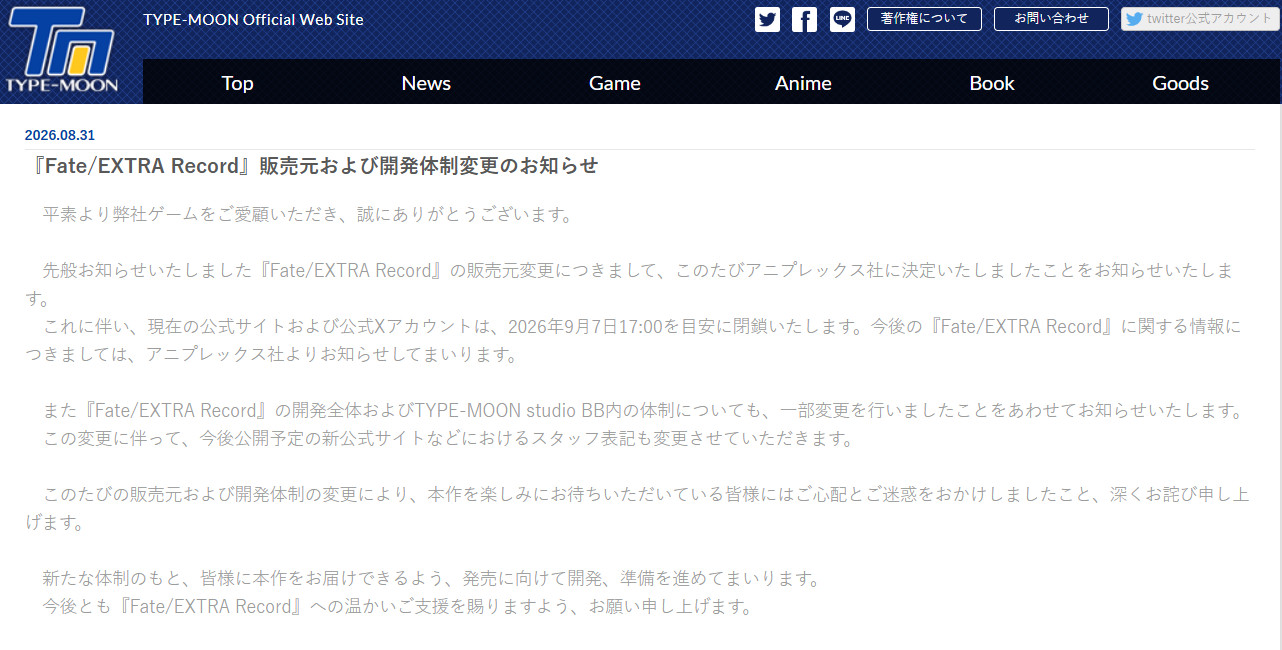Open the Goods menu item
This screenshot has height=650, width=1282.
click(1180, 83)
